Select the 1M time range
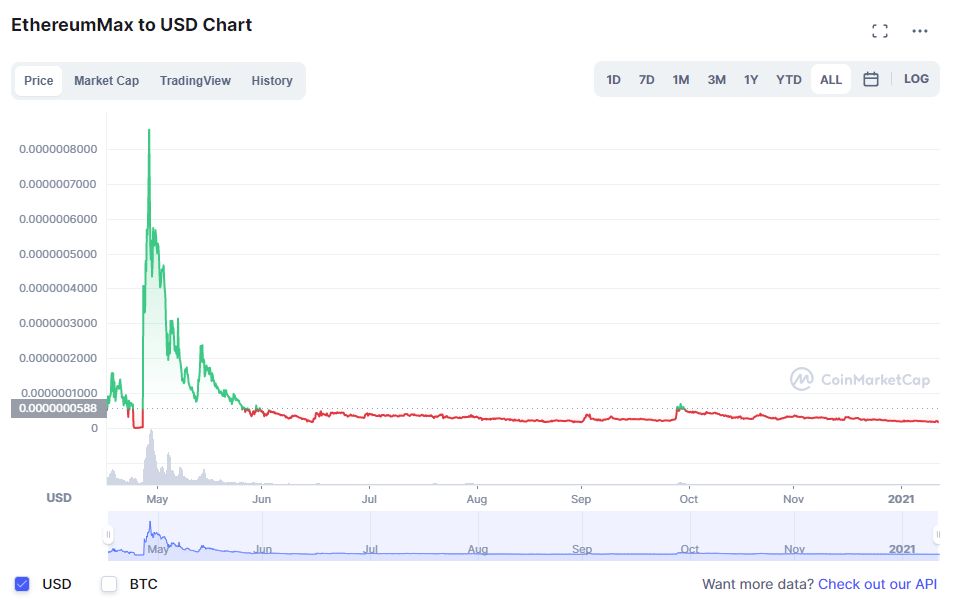Screen dimensions: 961x602 (x=680, y=80)
